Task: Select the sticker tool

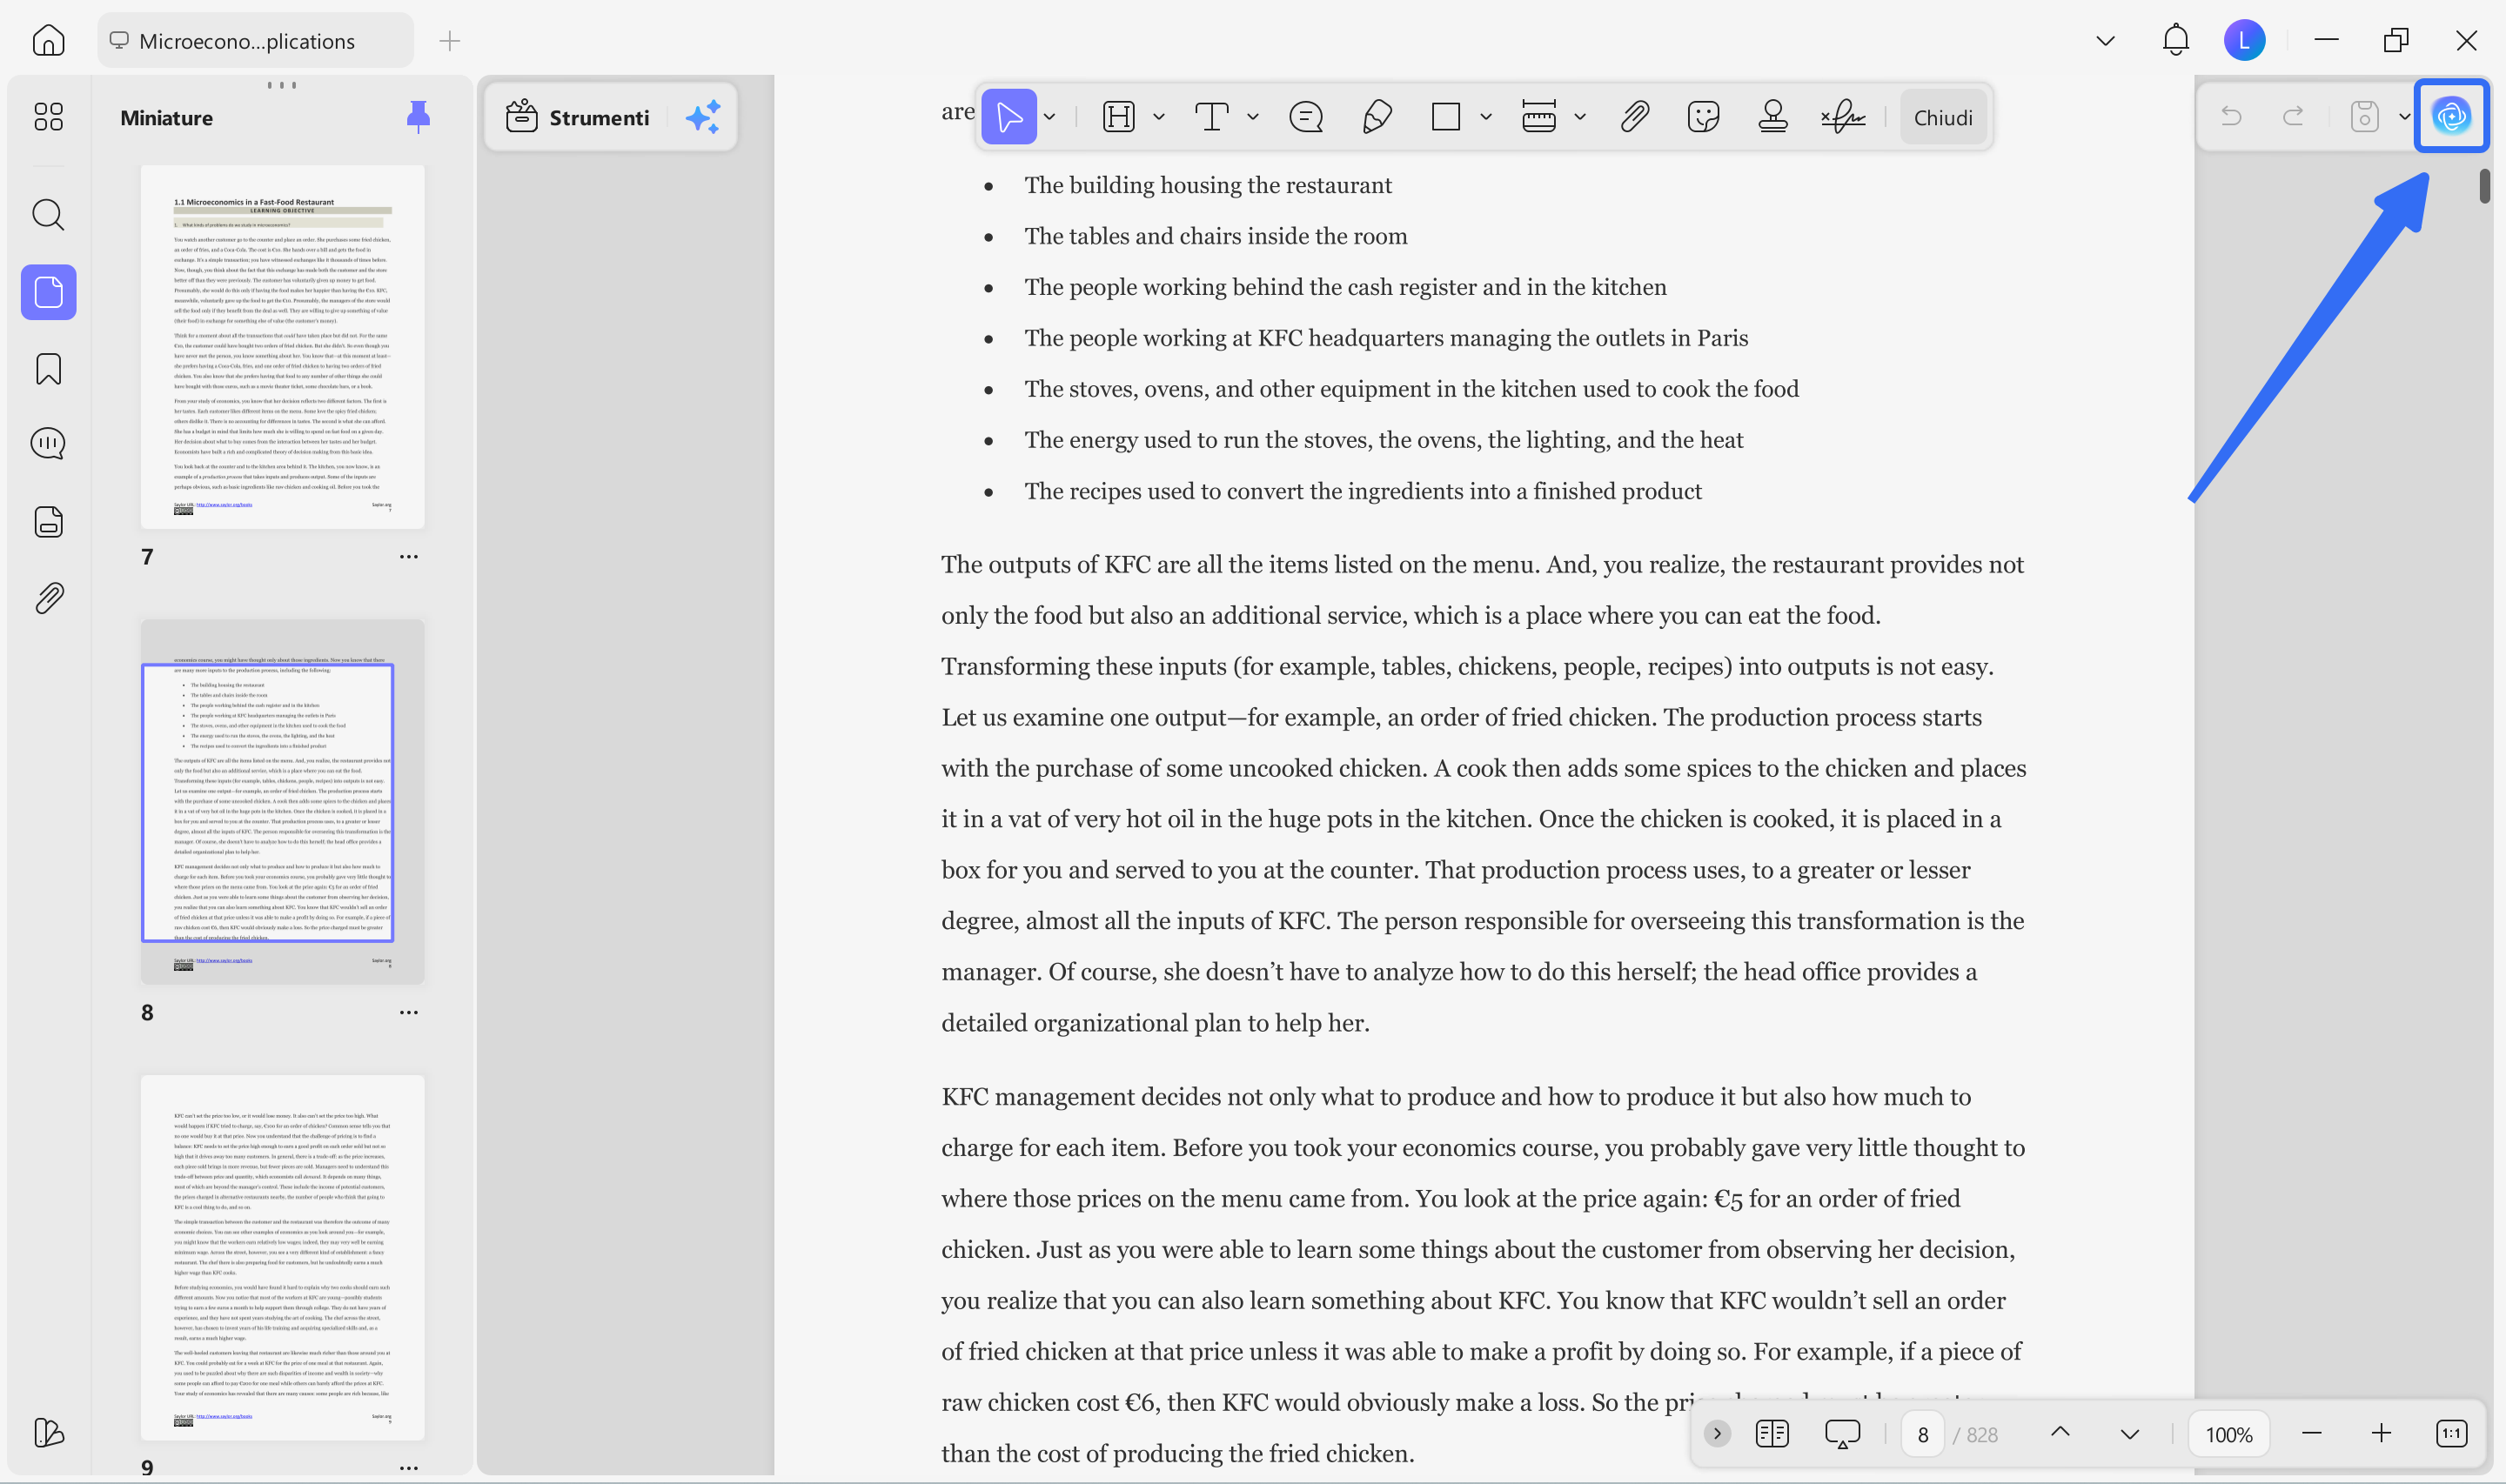Action: tap(1703, 117)
